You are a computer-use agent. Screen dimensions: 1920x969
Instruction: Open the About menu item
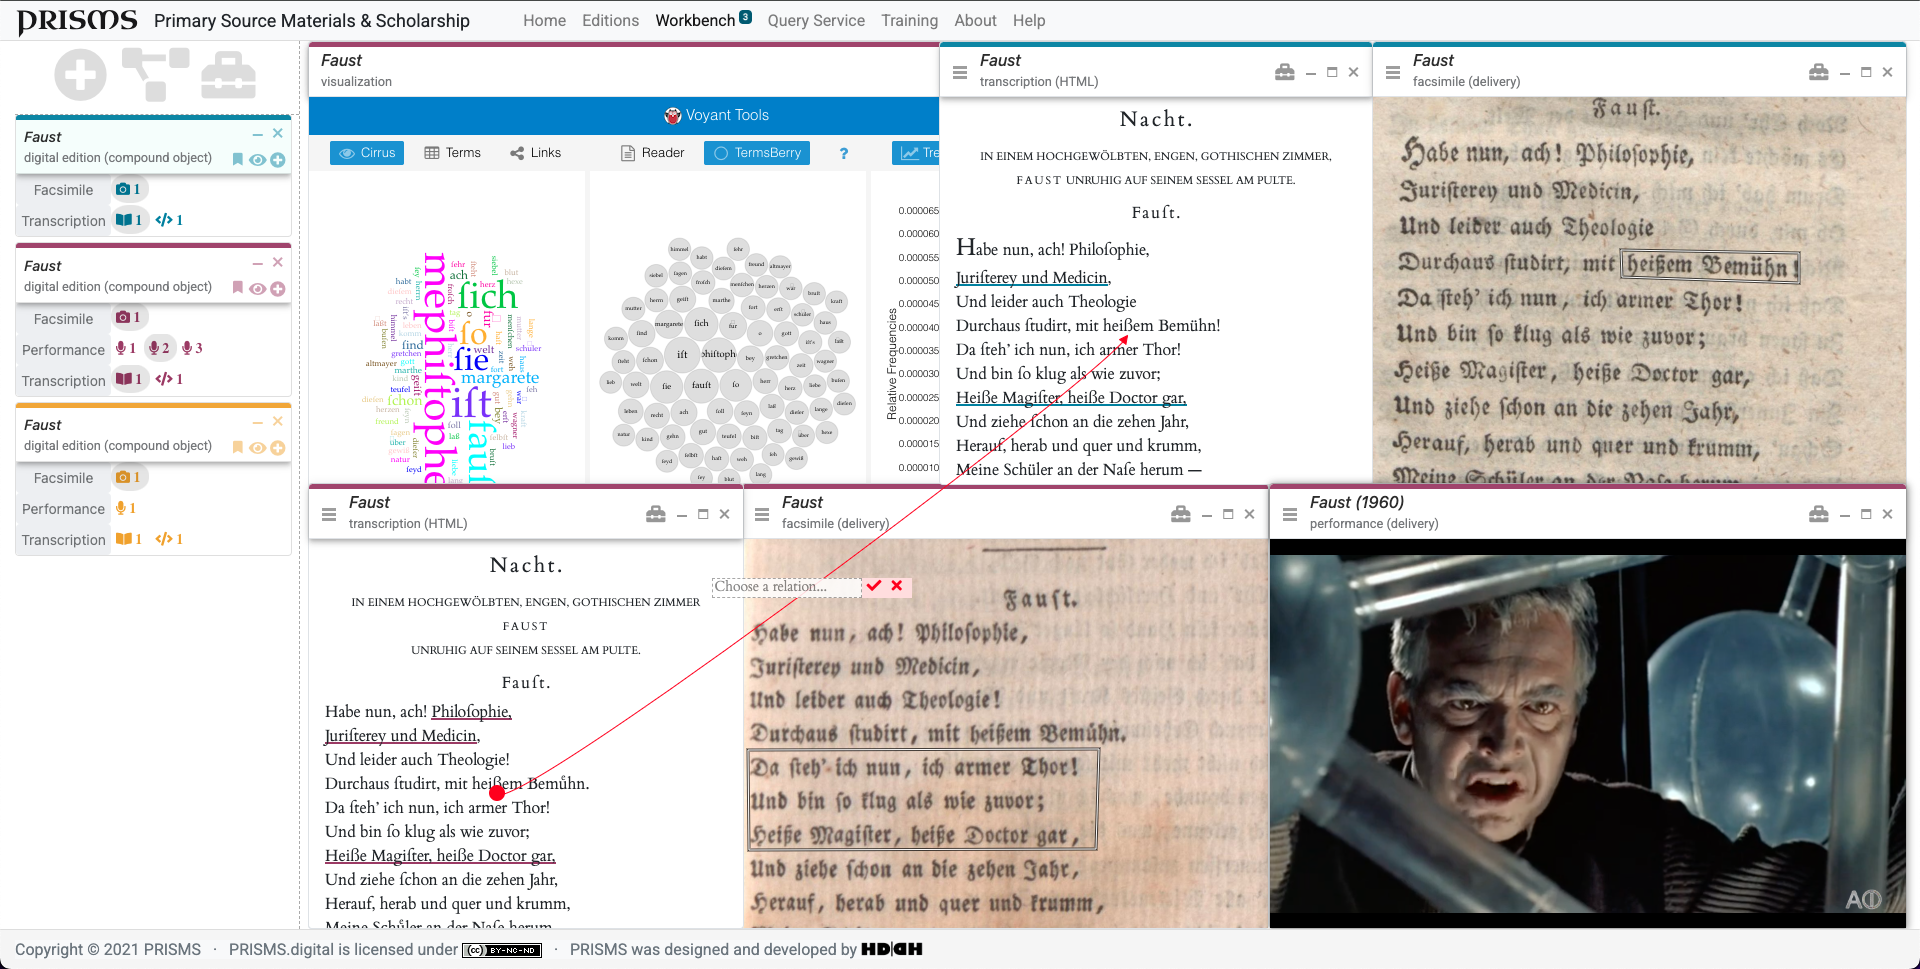pos(975,20)
